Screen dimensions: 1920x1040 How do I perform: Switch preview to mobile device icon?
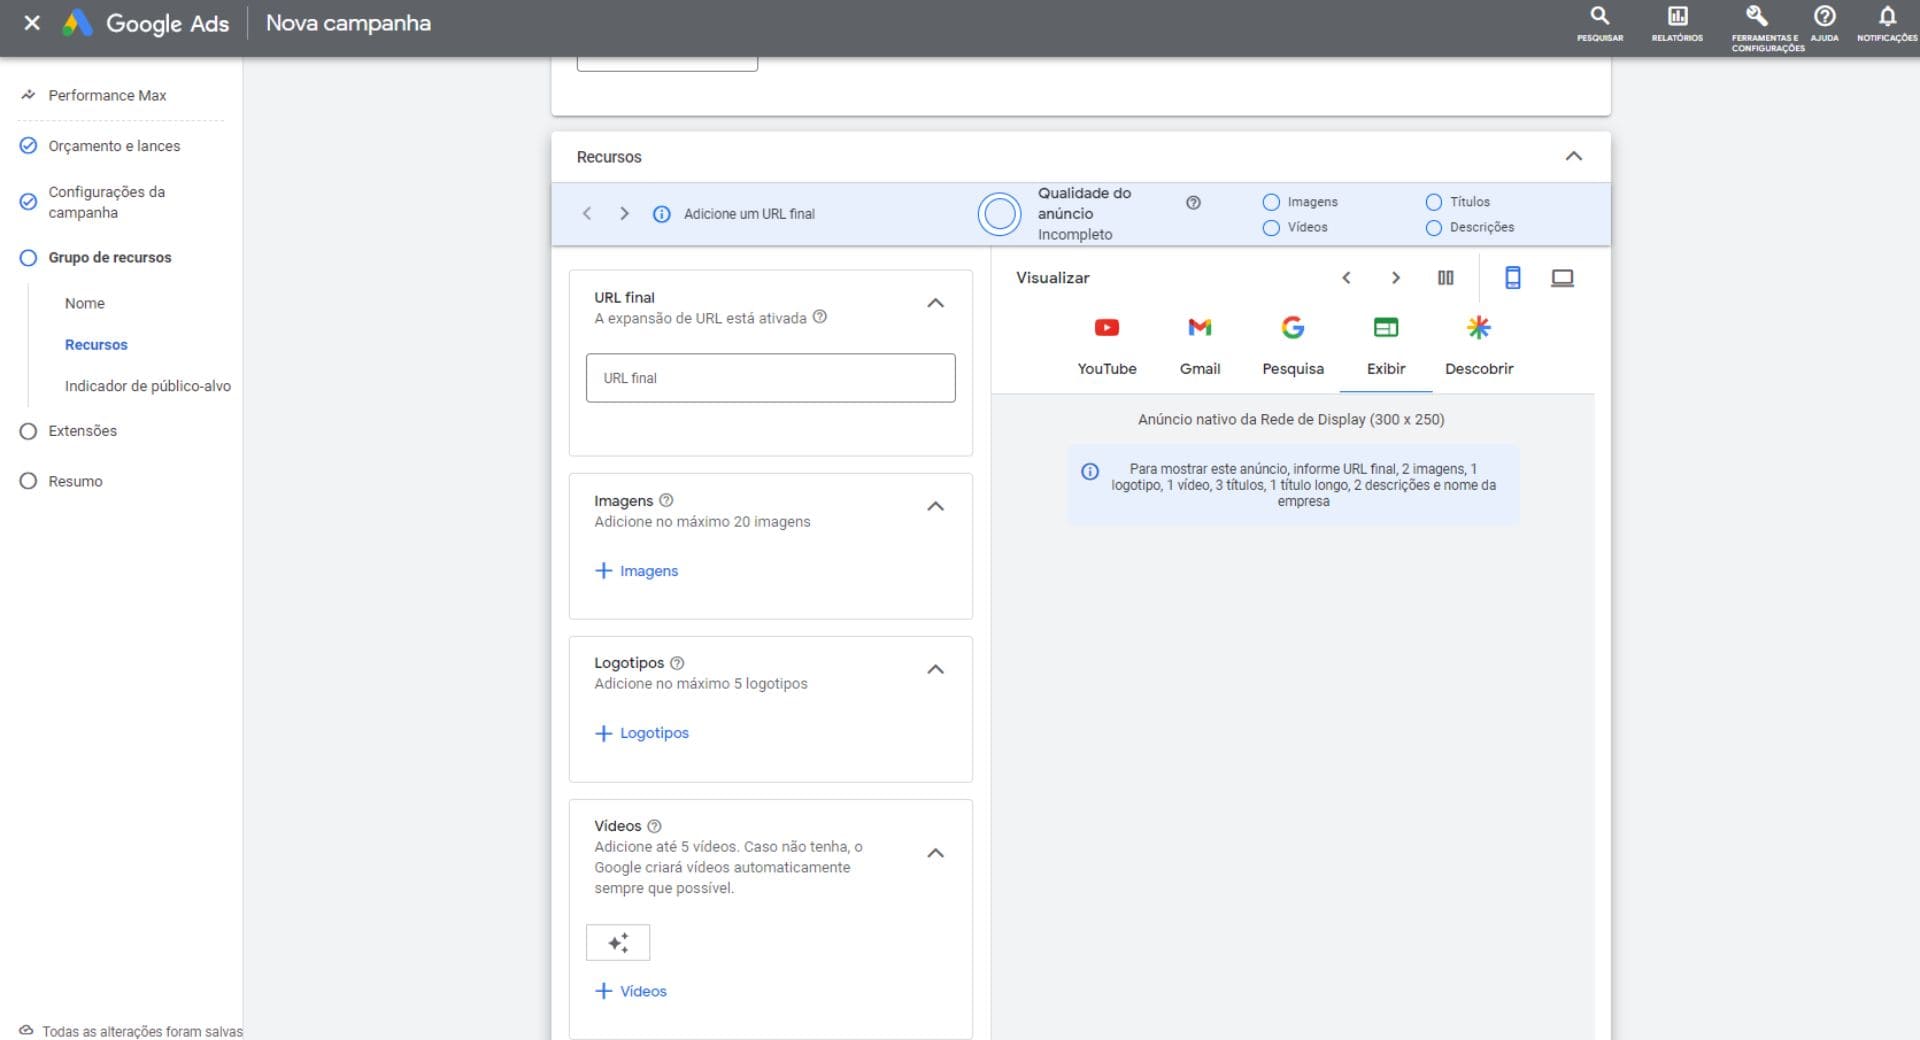[x=1512, y=278]
